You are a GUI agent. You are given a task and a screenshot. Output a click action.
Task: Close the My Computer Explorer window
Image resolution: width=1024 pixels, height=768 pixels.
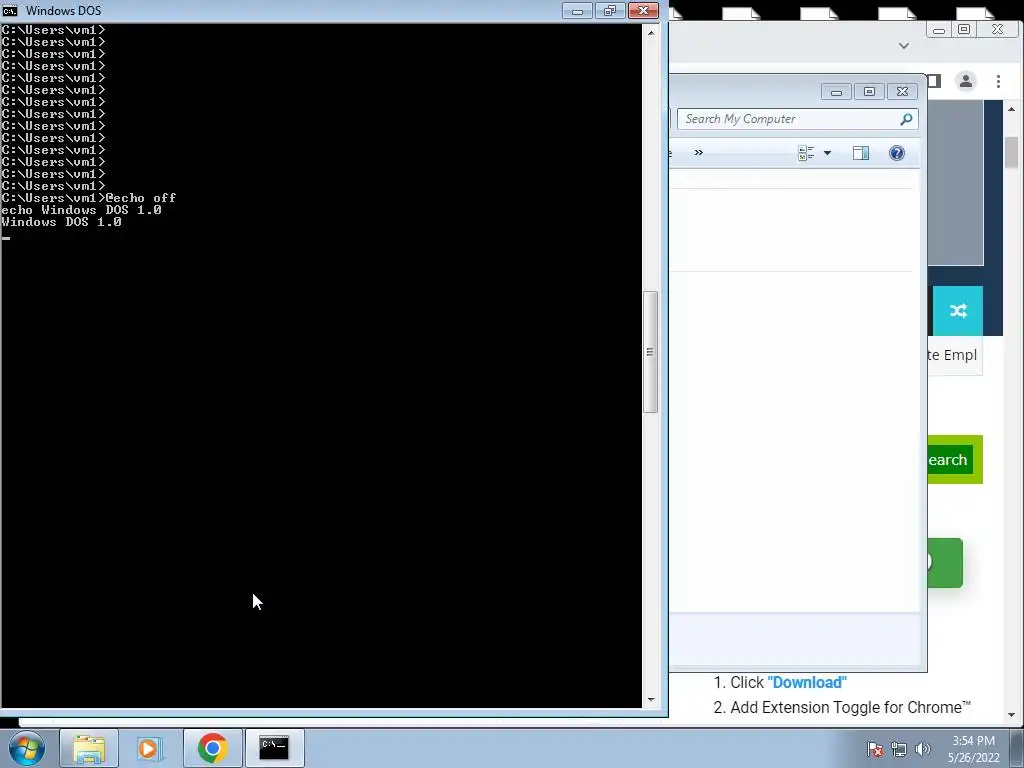[x=903, y=91]
